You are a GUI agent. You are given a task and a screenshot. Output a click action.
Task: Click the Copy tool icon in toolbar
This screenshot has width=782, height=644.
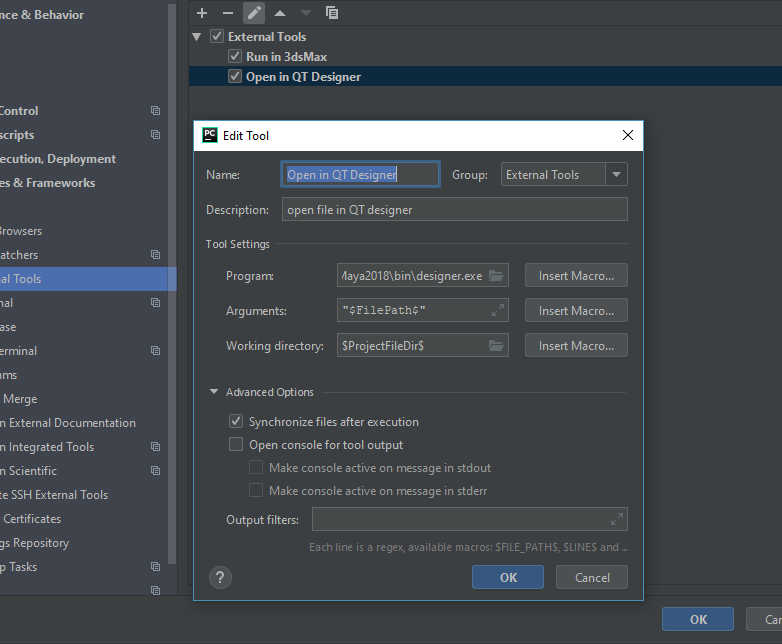click(332, 13)
